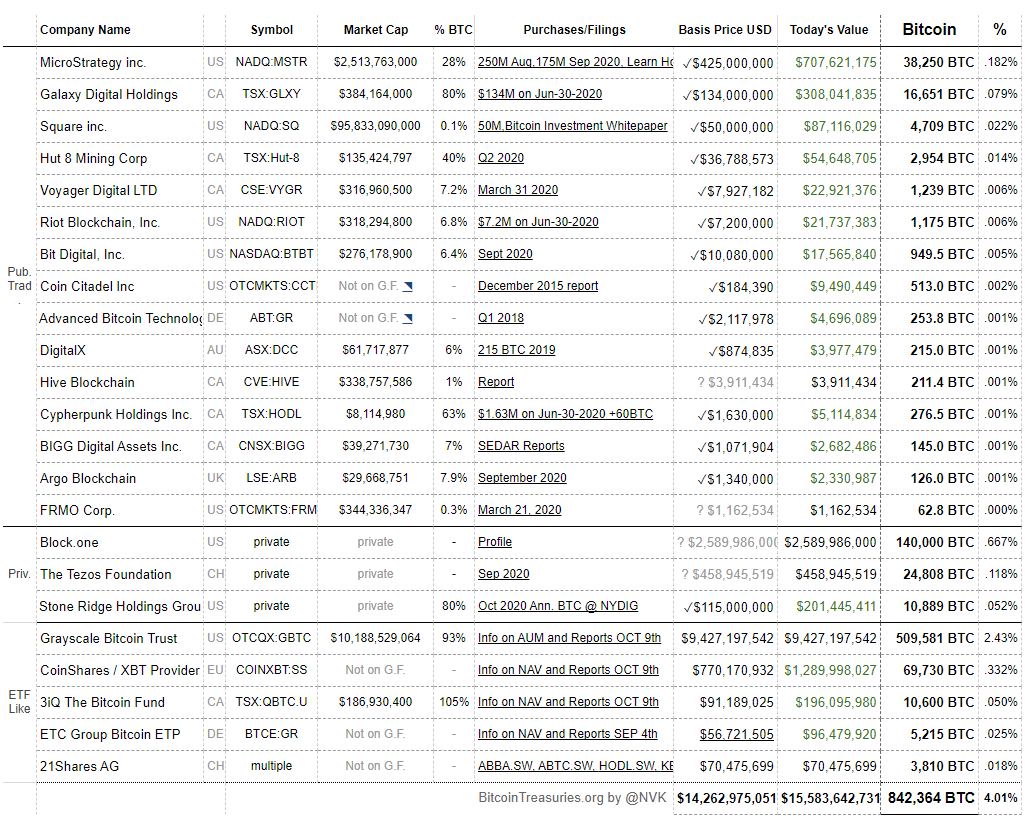Open the Block.one Profile link
Viewport: 1034px width, 830px height.
click(495, 542)
